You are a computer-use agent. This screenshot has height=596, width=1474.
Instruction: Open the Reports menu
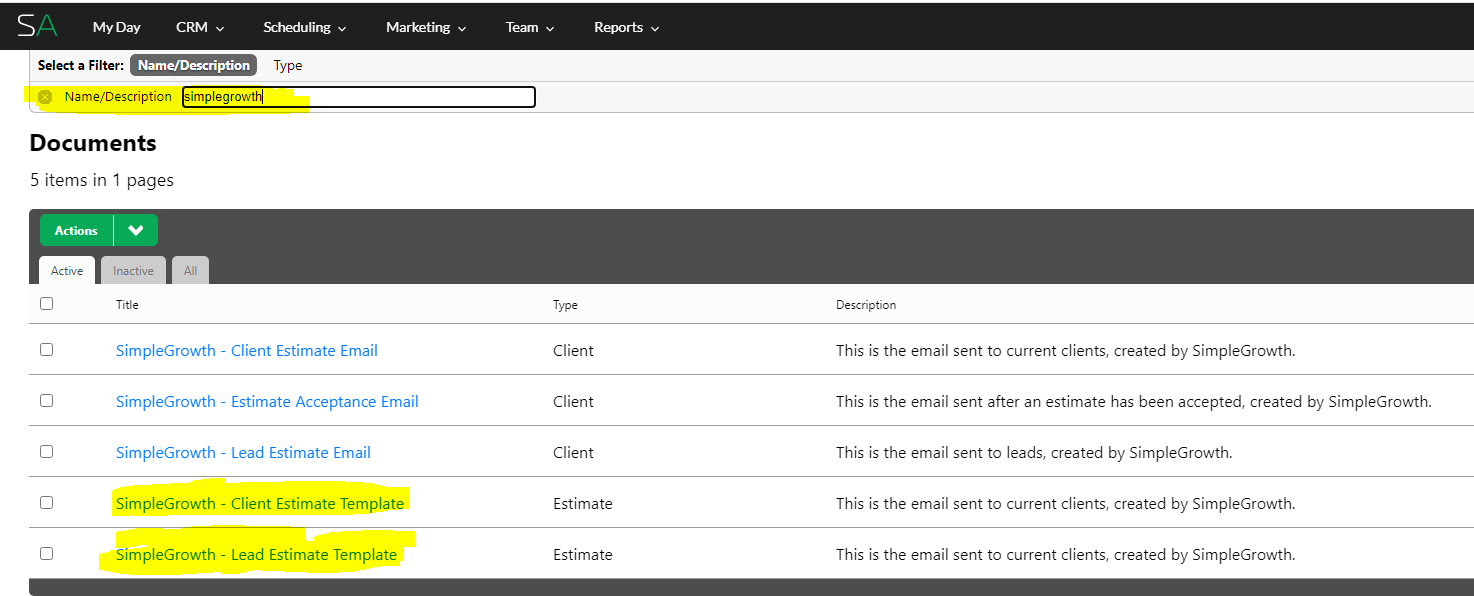click(x=627, y=27)
